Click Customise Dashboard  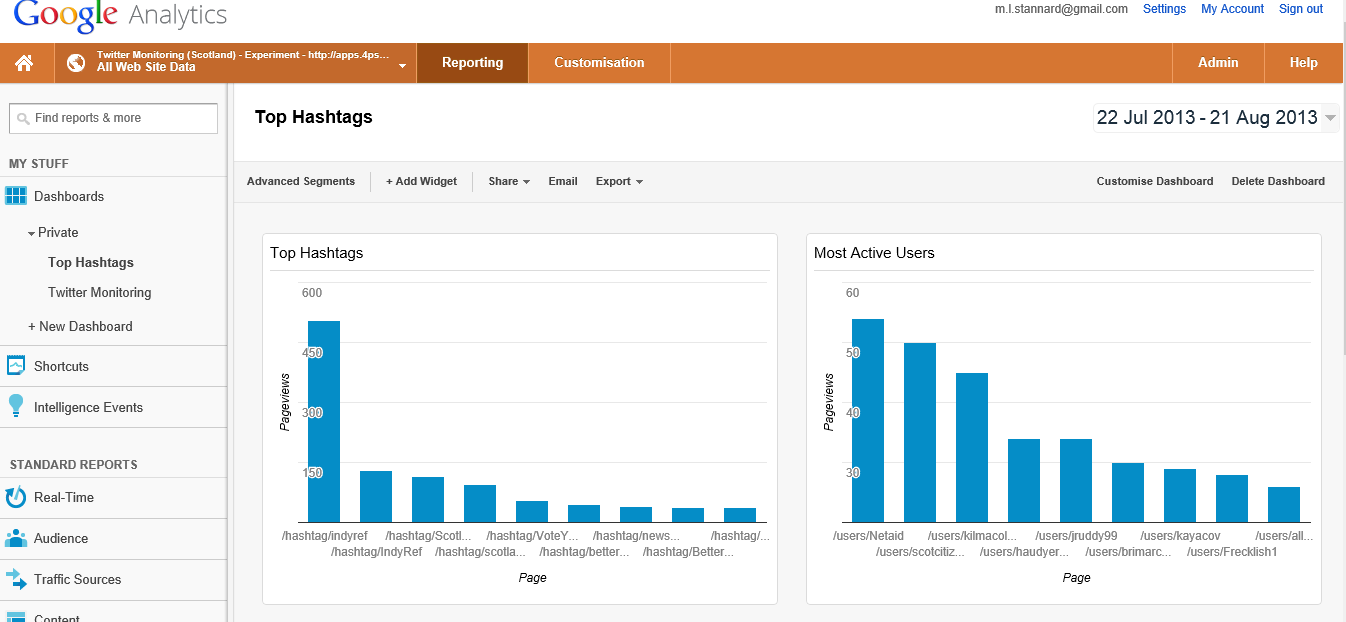[x=1155, y=181]
